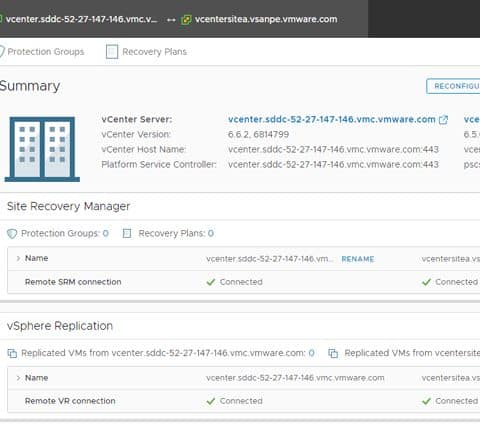Image resolution: width=480 pixels, height=424 pixels.
Task: Click the external link icon beside vCenter Server
Action: pos(443,120)
